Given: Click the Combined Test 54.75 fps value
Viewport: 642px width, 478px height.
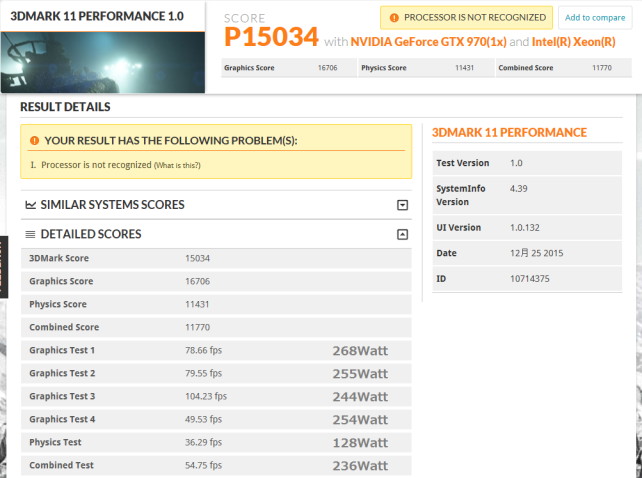Looking at the screenshot, I should click(203, 465).
